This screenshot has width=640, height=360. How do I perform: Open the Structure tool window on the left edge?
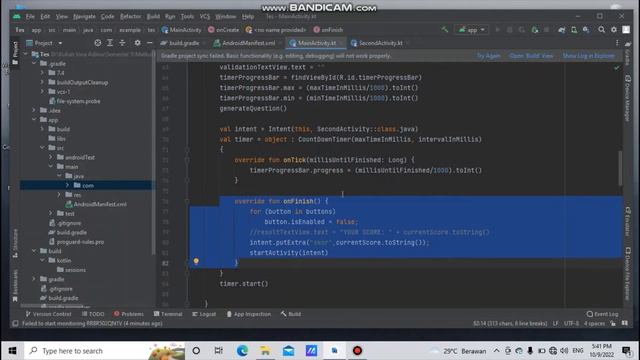15,243
